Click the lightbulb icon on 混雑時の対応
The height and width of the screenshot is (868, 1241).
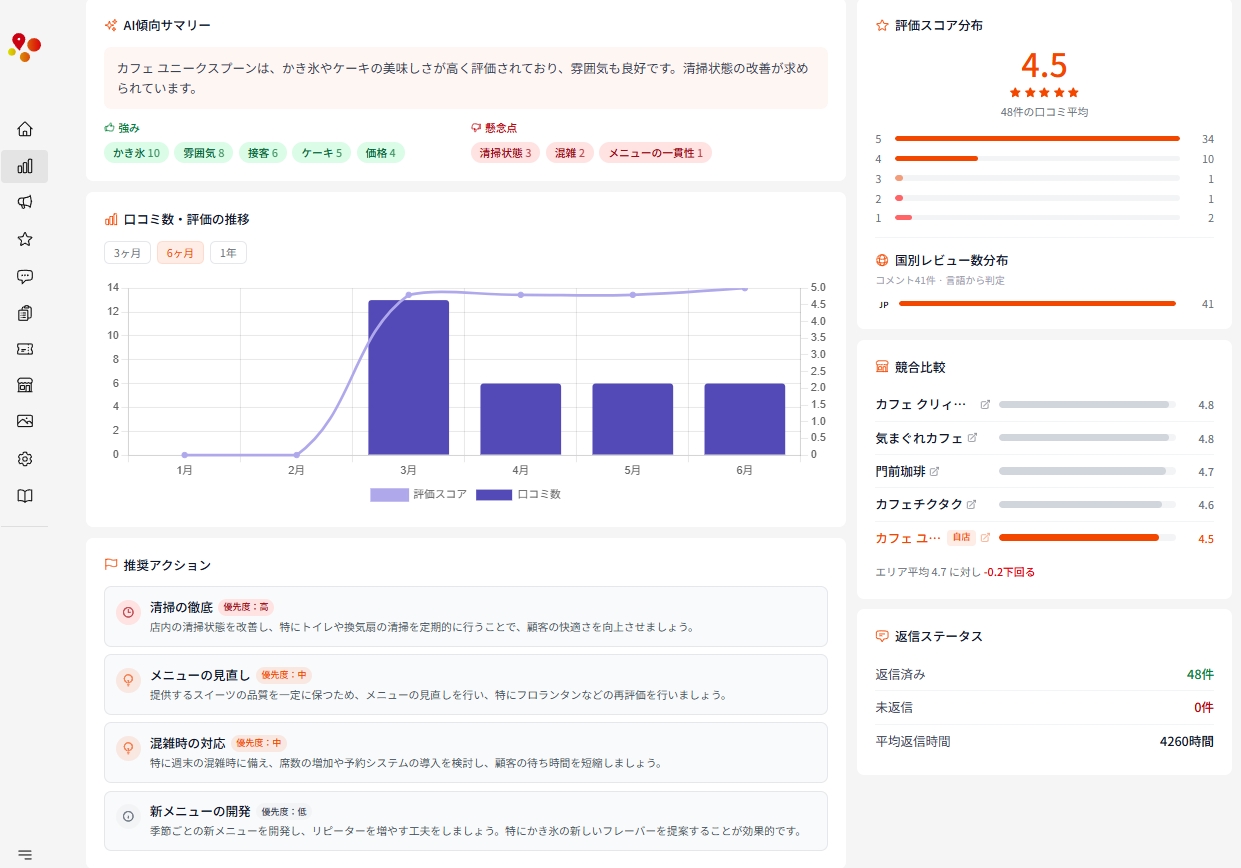(128, 749)
